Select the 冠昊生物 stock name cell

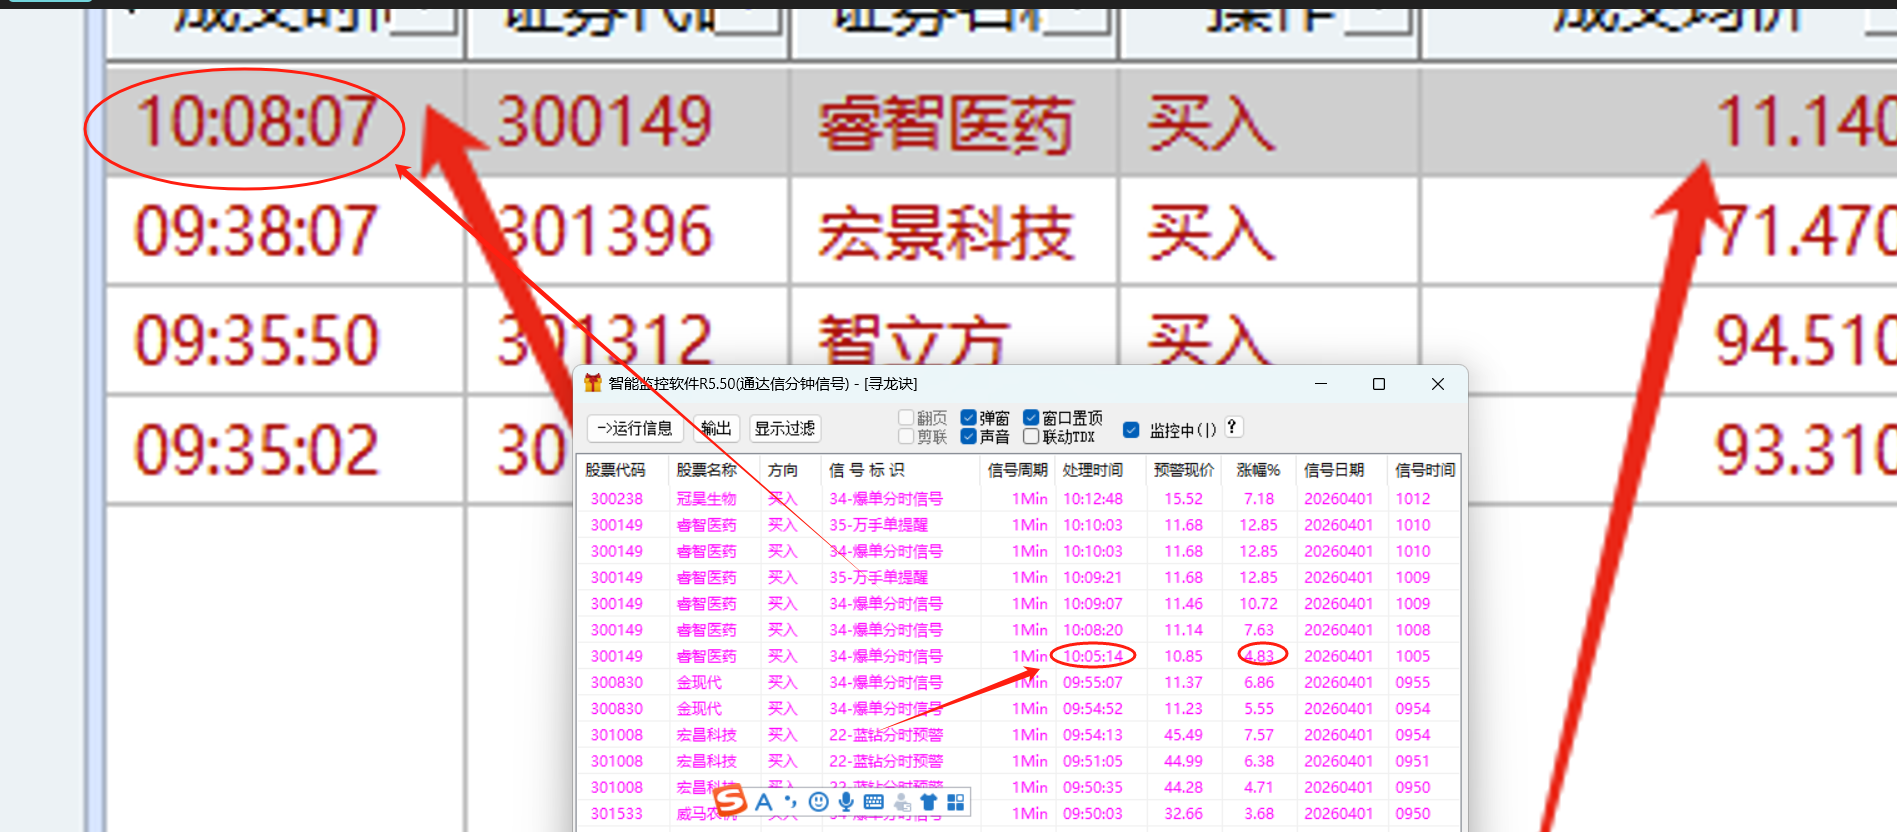click(706, 498)
